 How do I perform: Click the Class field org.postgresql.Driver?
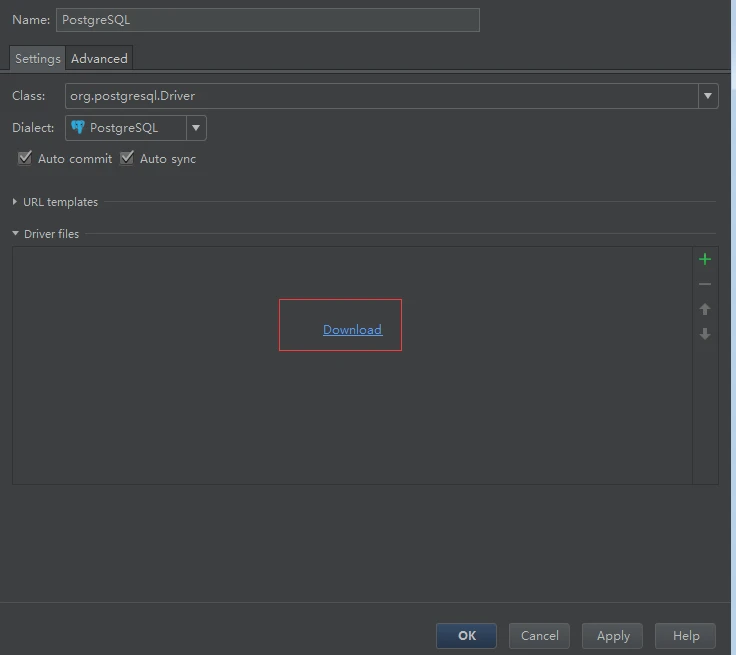click(382, 96)
